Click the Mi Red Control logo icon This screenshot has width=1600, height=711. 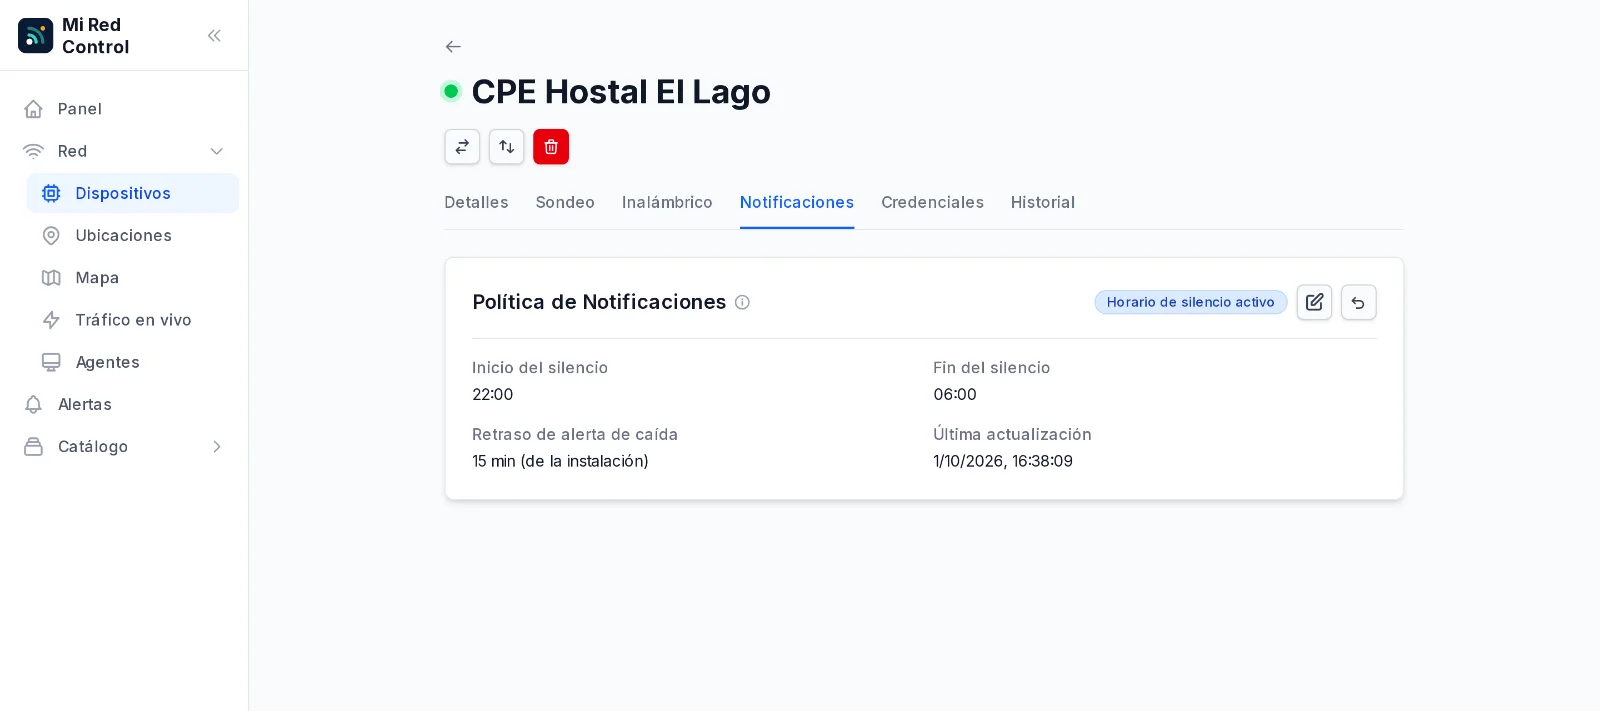(x=36, y=35)
